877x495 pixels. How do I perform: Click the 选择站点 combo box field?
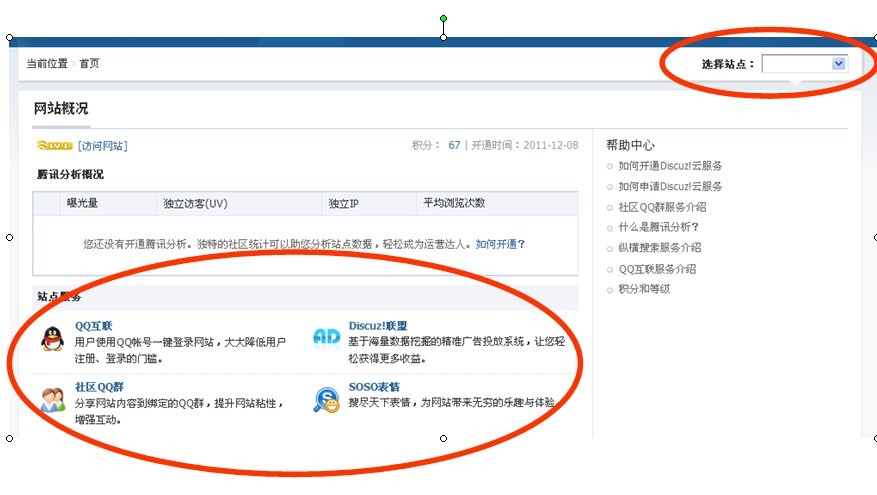[804, 64]
